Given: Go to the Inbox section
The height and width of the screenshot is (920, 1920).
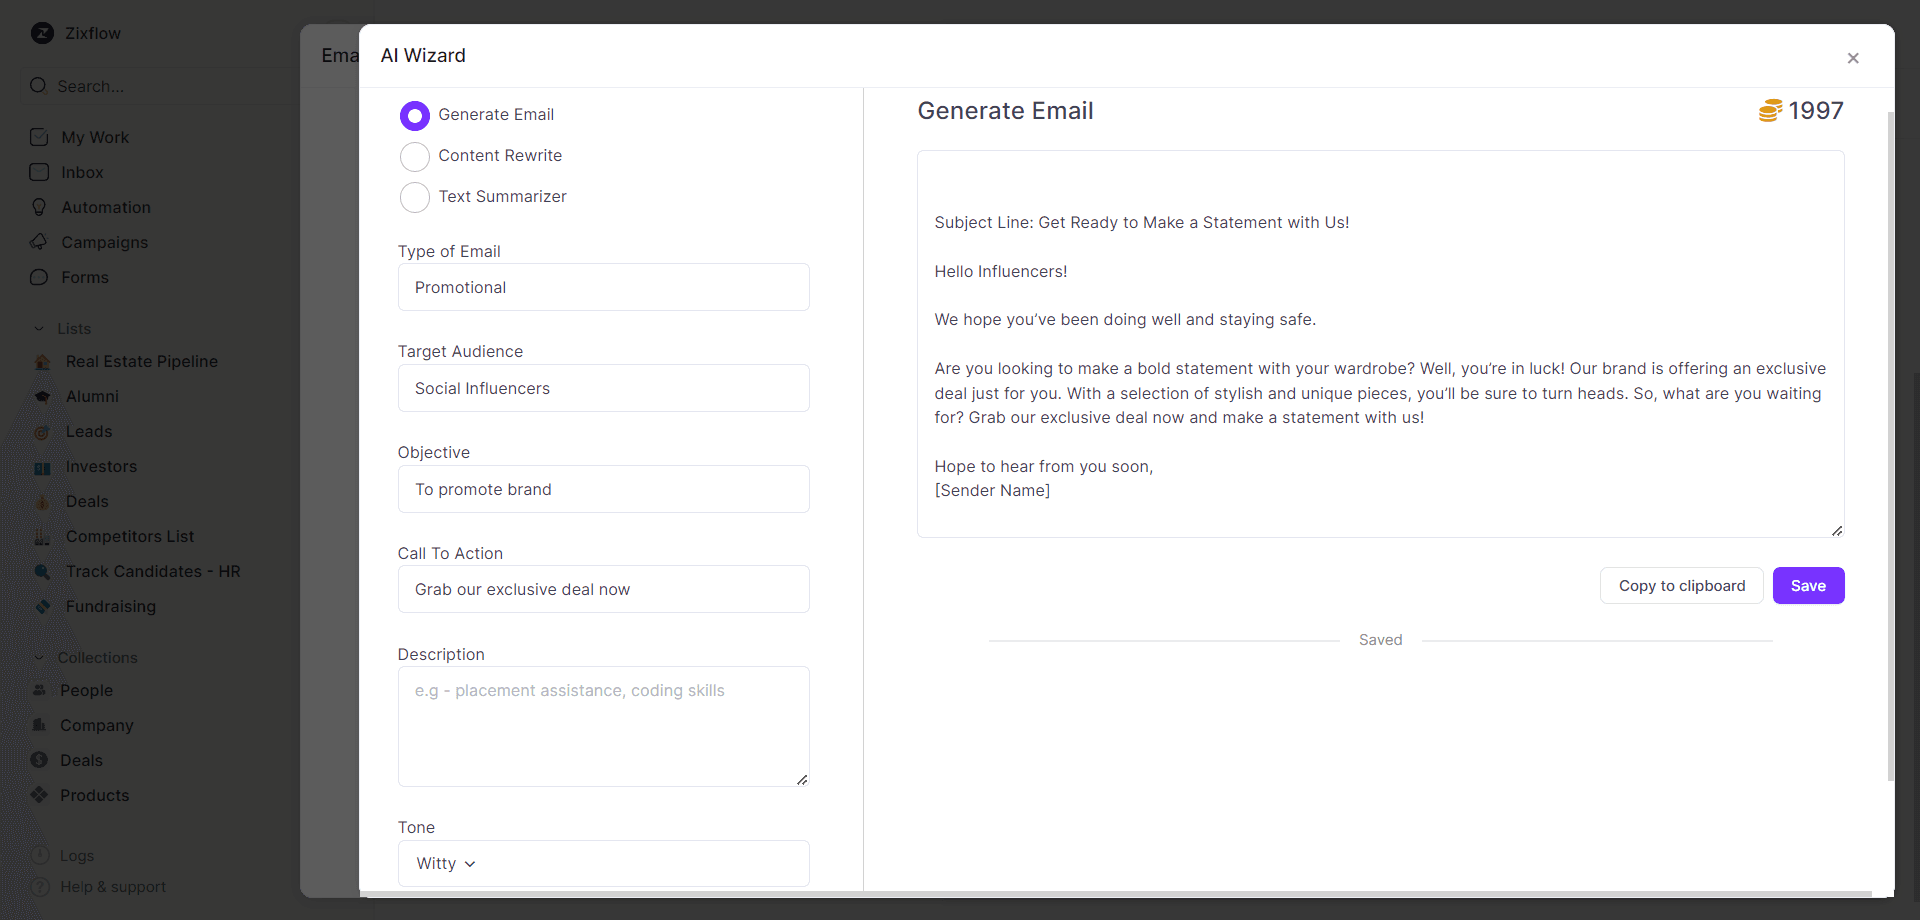Looking at the screenshot, I should click(x=82, y=172).
